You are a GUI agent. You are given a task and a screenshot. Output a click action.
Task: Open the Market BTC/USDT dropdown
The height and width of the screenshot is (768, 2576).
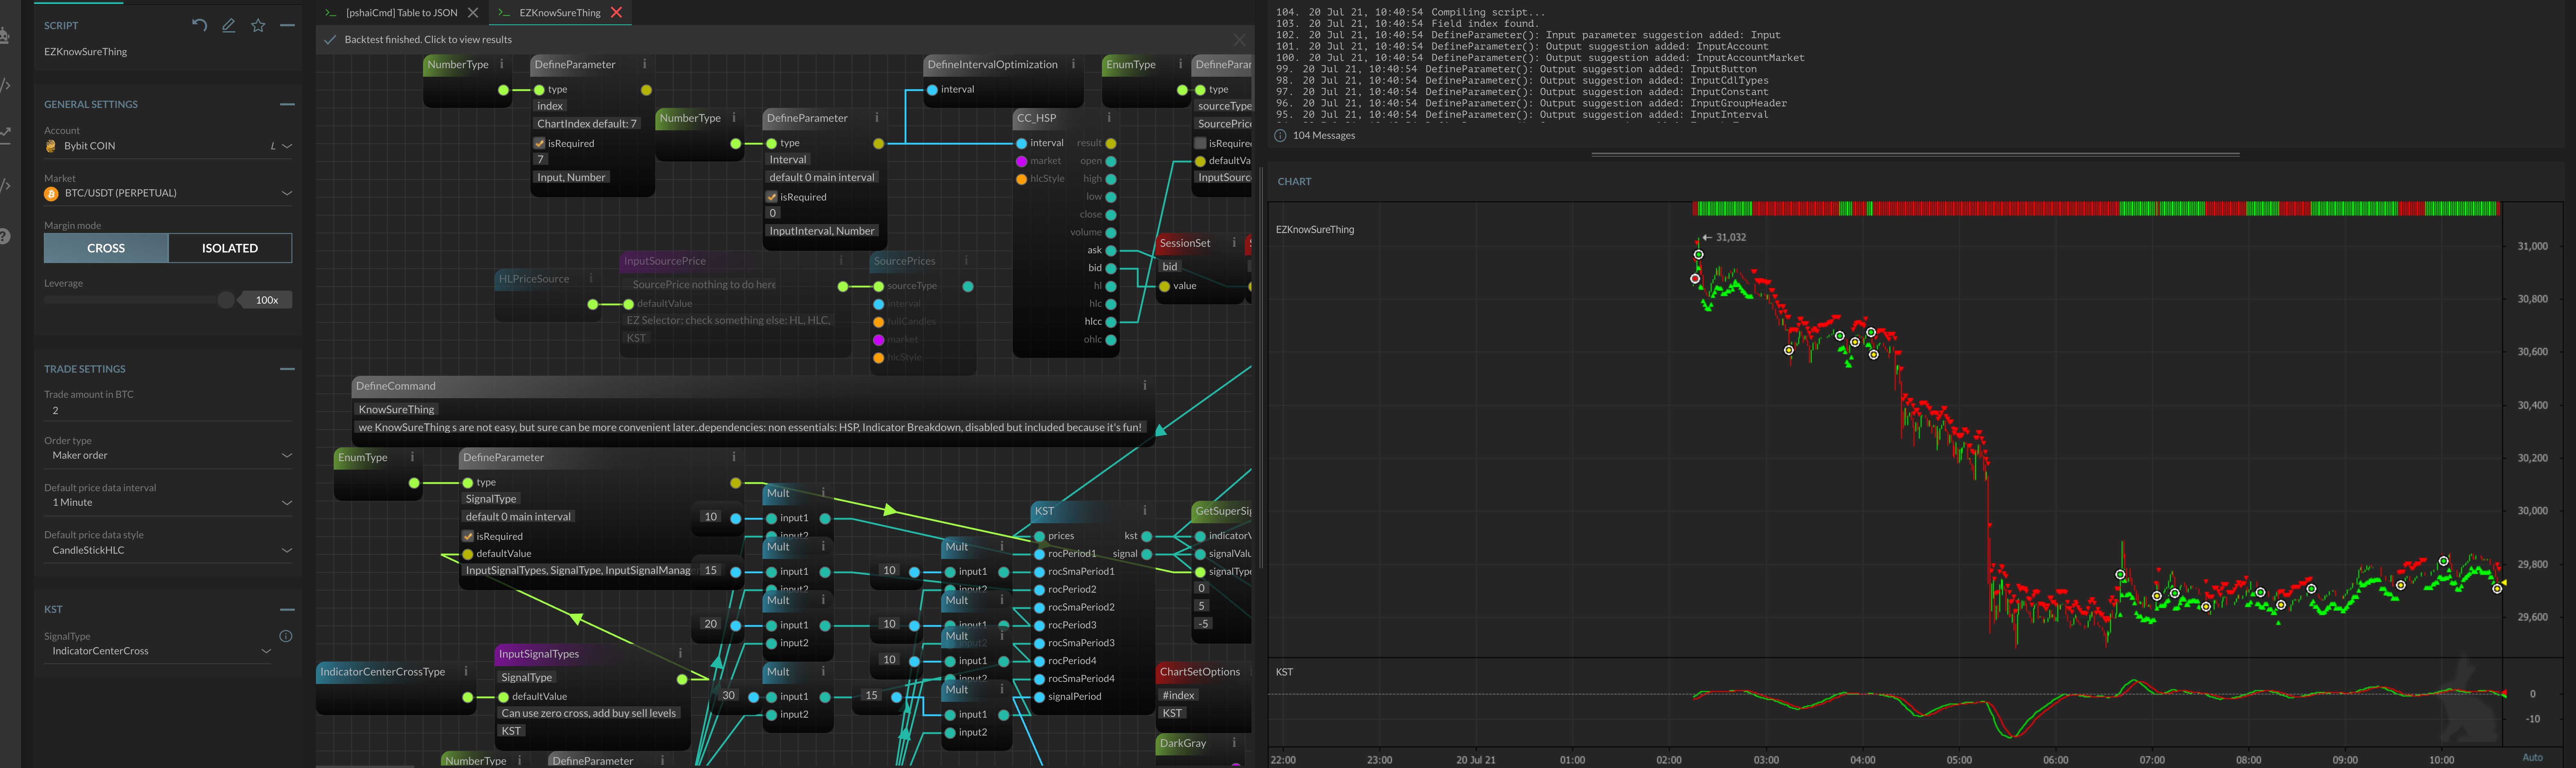coord(168,193)
